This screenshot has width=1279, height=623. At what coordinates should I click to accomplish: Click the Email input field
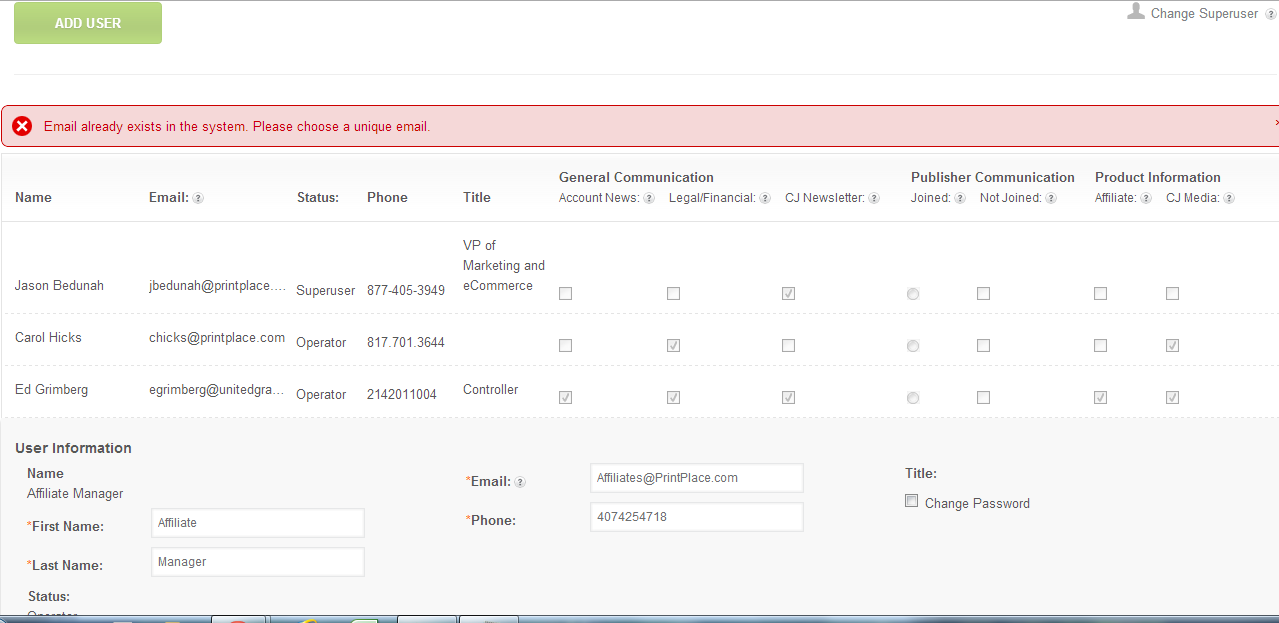click(x=696, y=478)
